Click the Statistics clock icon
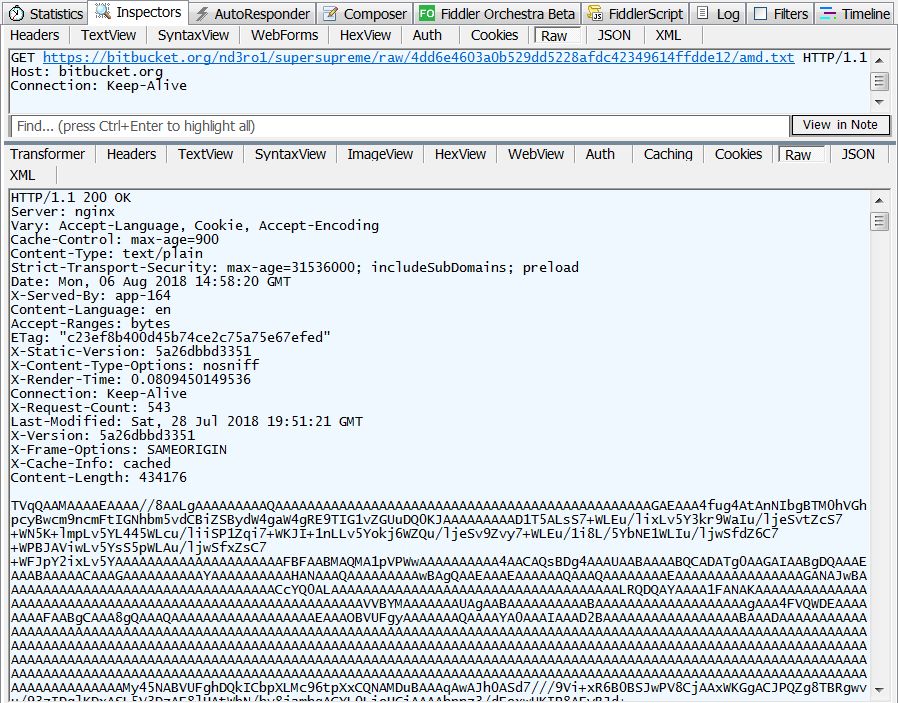898x703 pixels. pyautogui.click(x=17, y=13)
